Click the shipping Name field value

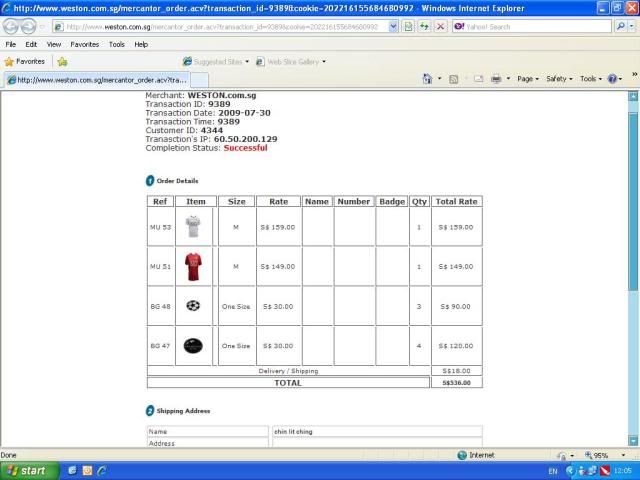pyautogui.click(x=377, y=431)
